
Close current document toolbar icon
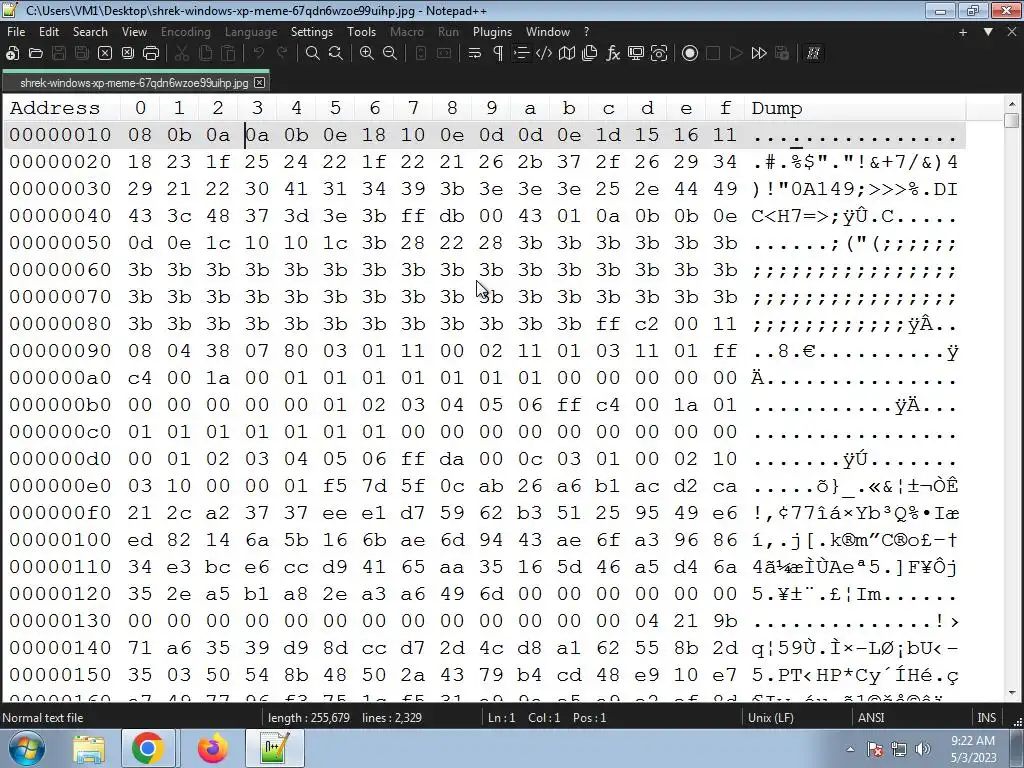pos(104,54)
